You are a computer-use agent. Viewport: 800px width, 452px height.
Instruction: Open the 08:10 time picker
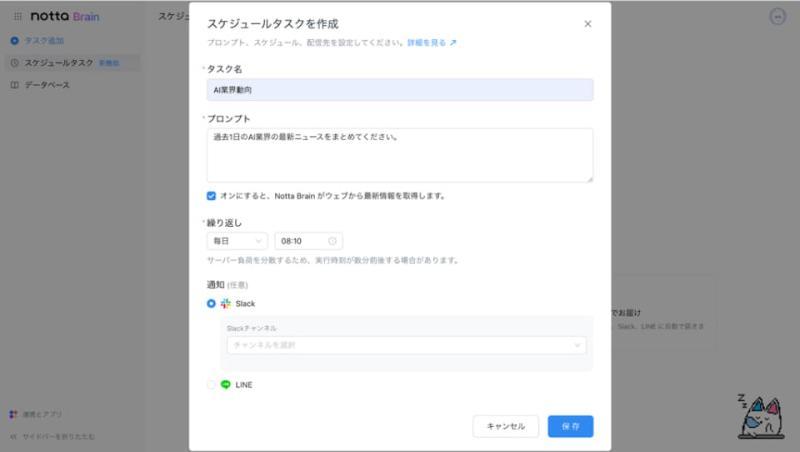click(309, 241)
